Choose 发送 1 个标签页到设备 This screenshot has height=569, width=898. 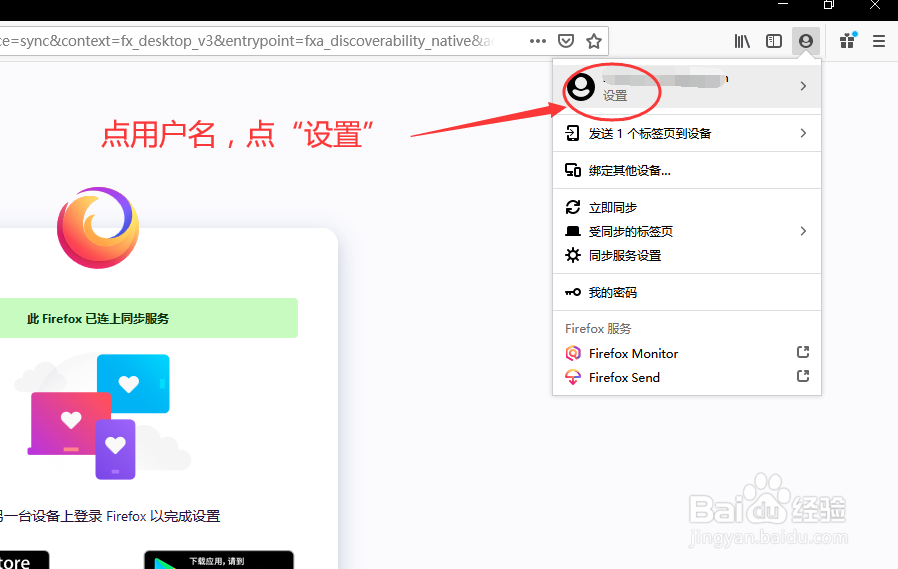687,133
